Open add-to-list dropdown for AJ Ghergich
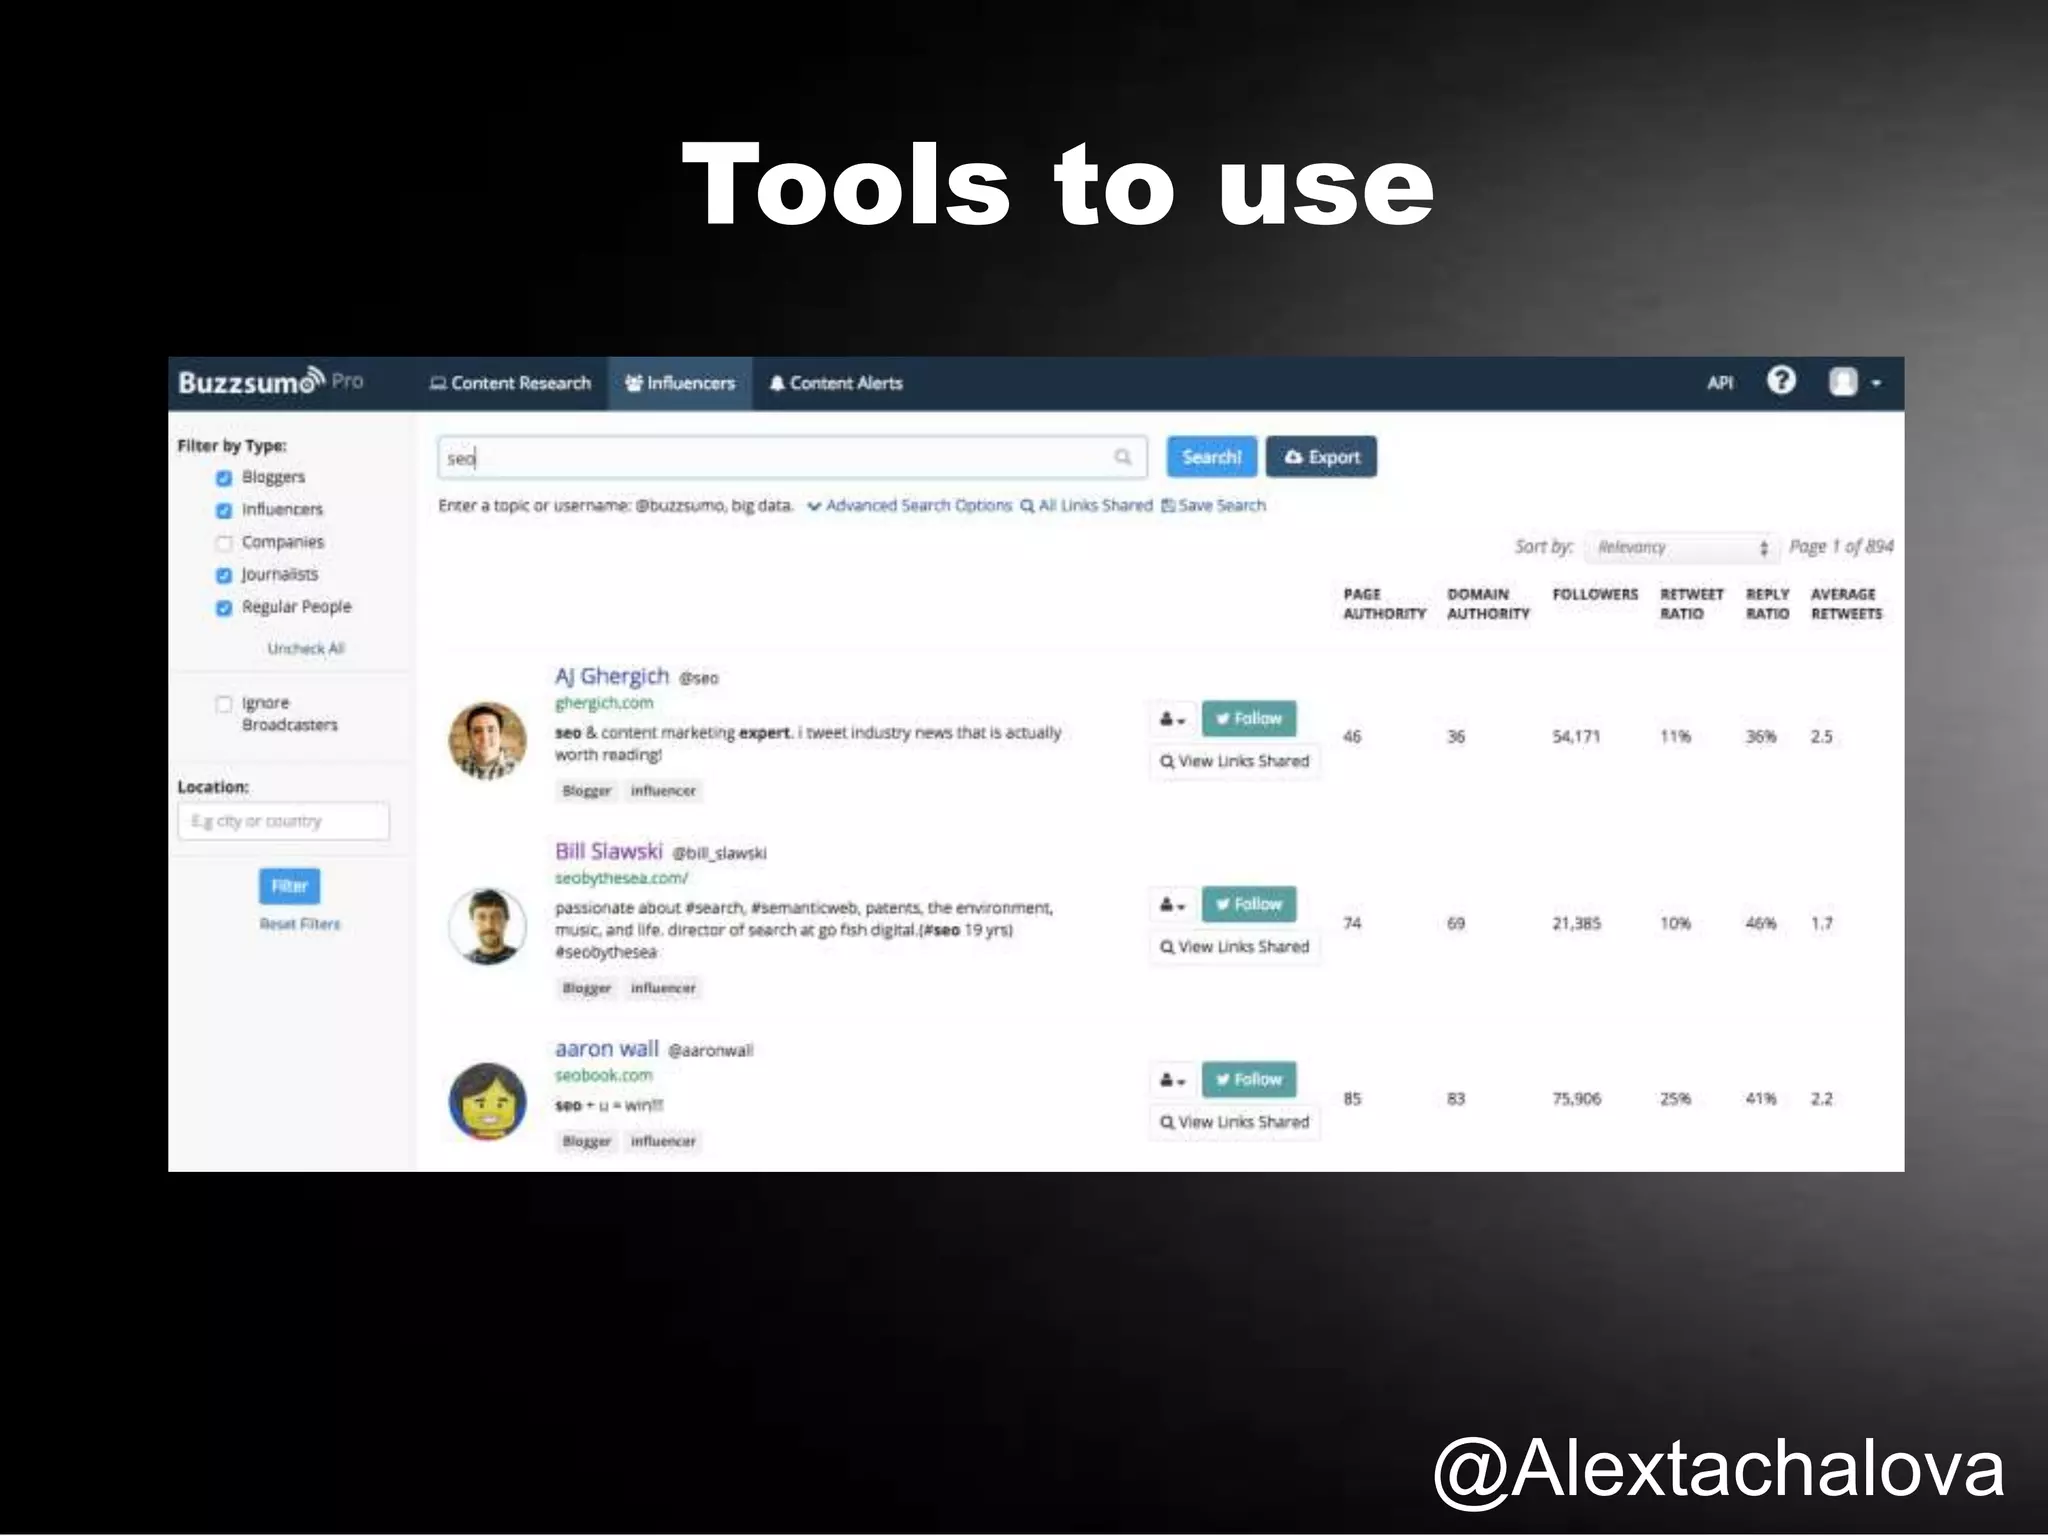The width and height of the screenshot is (2048, 1536). point(1173,719)
